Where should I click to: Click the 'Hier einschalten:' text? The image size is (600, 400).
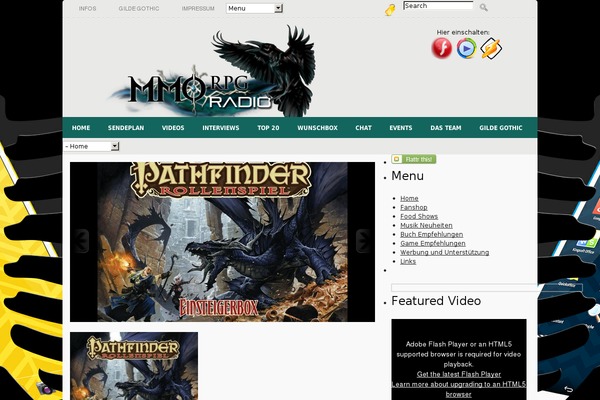[x=463, y=33]
